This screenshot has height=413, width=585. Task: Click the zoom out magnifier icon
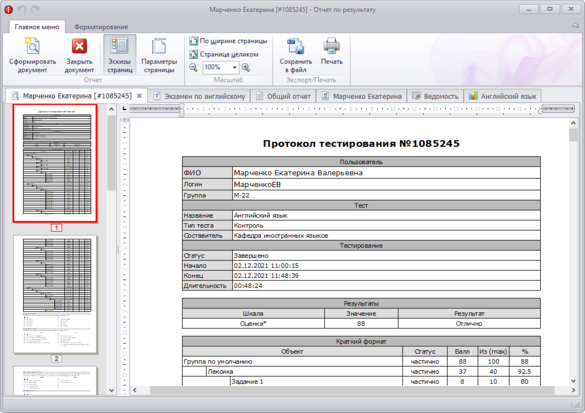pyautogui.click(x=193, y=68)
